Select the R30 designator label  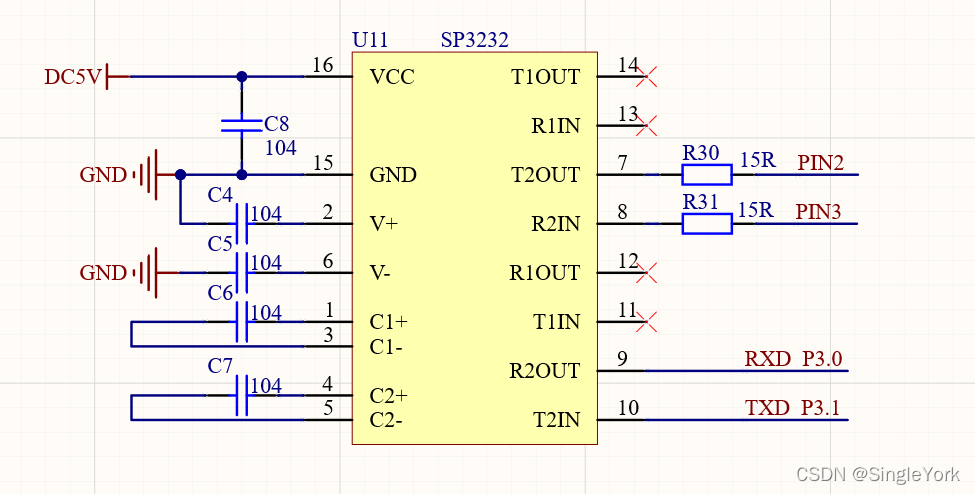[x=701, y=153]
